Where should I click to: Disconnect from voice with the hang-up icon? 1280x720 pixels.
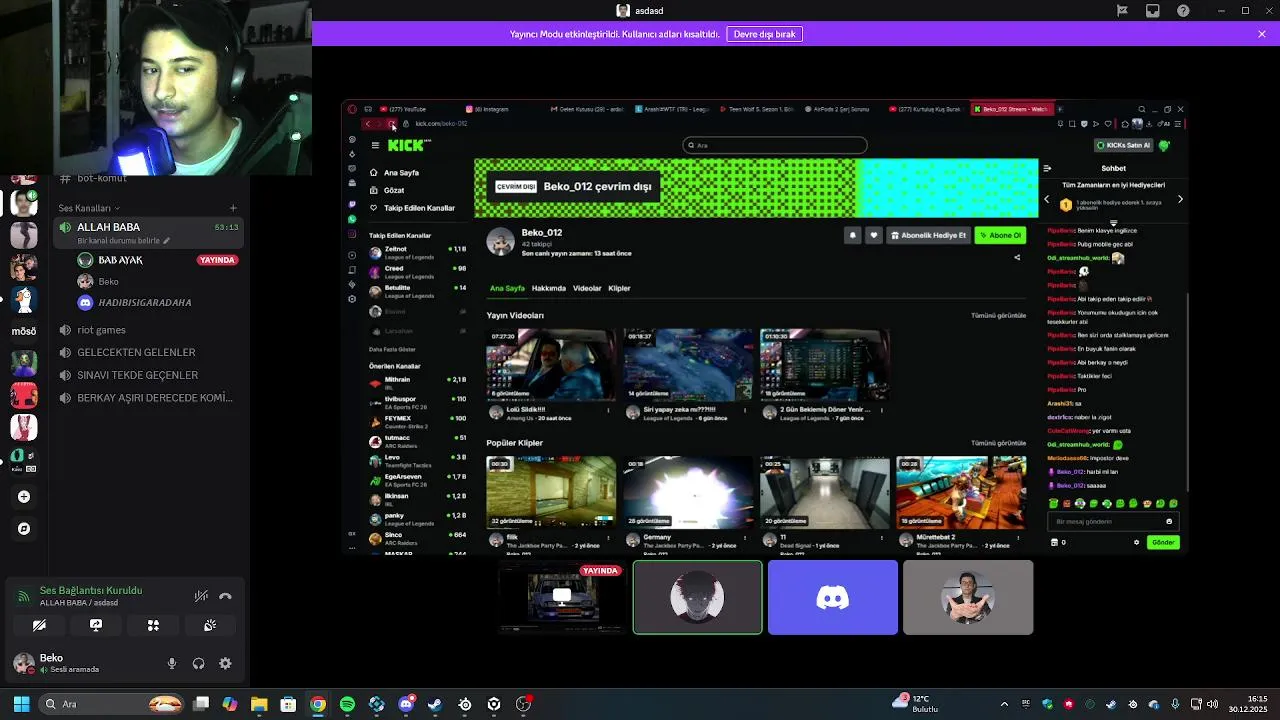tap(225, 596)
